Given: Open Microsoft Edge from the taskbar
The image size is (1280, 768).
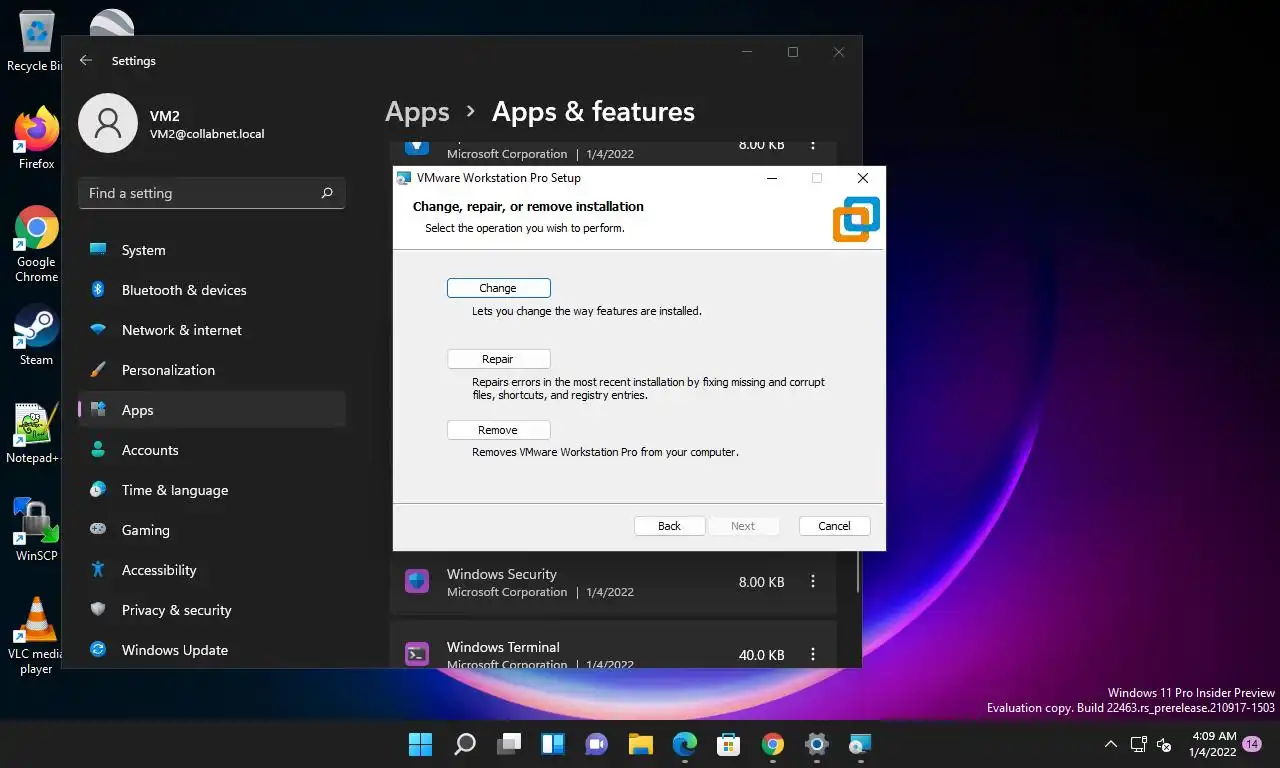Looking at the screenshot, I should 685,744.
